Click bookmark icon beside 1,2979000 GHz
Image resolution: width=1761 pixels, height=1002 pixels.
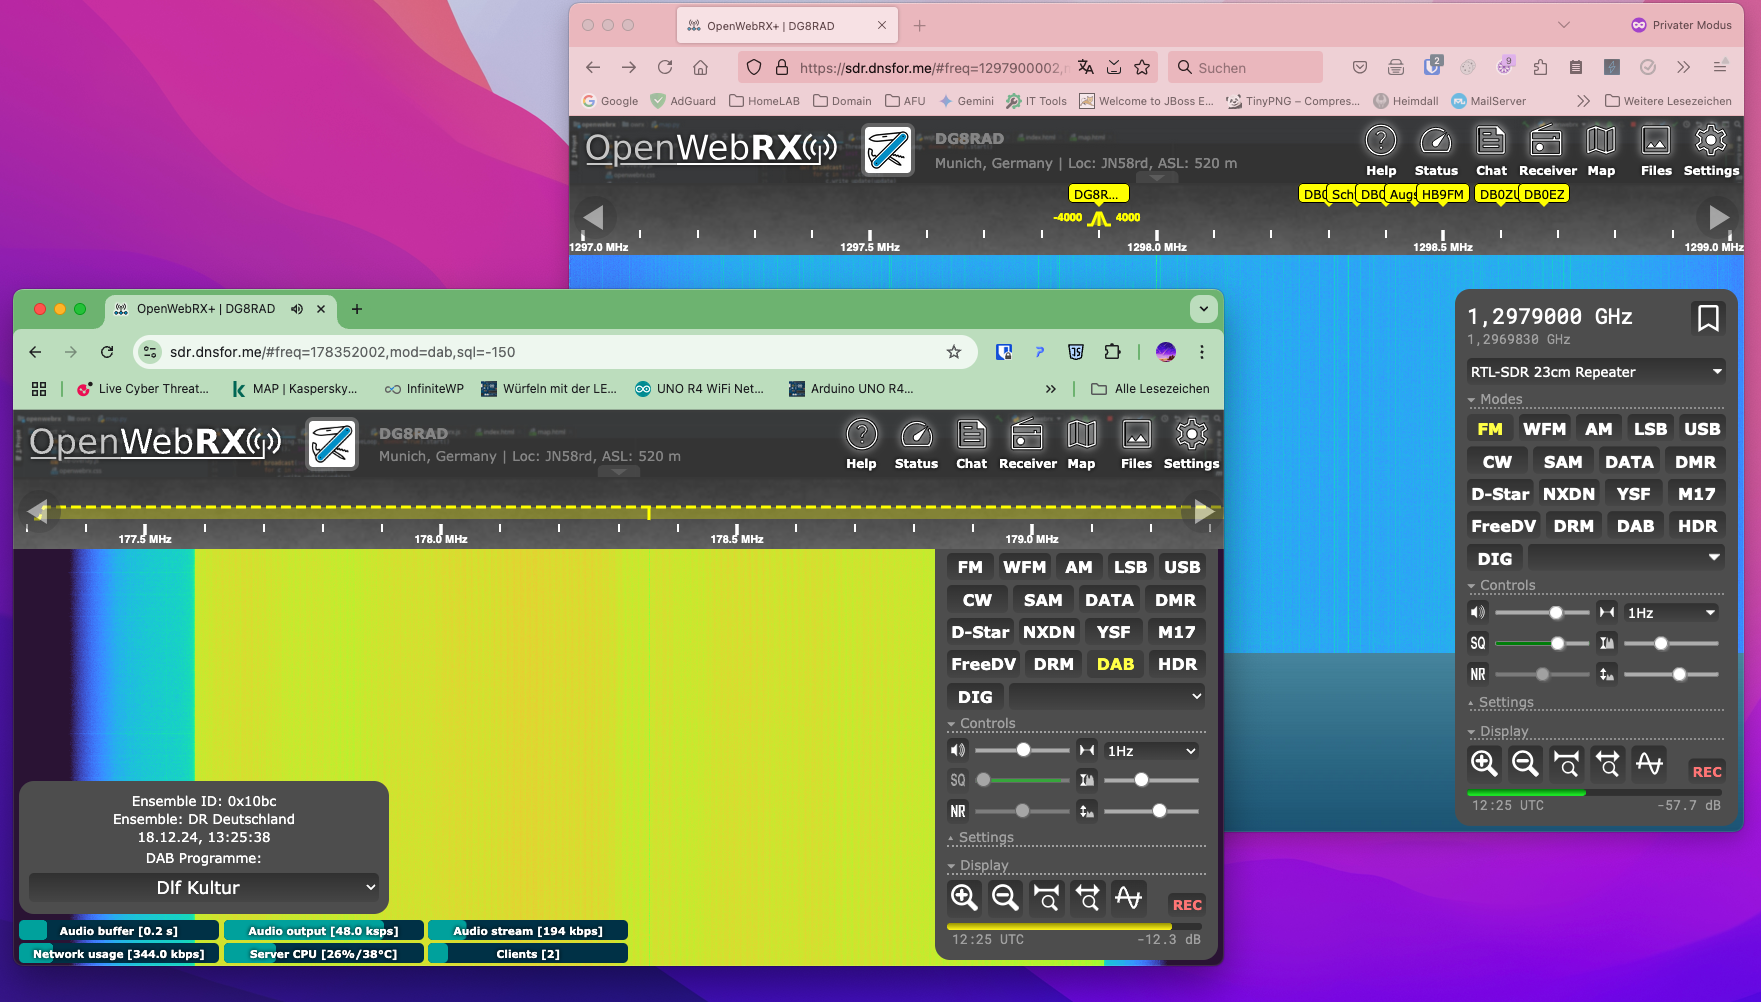point(1708,318)
